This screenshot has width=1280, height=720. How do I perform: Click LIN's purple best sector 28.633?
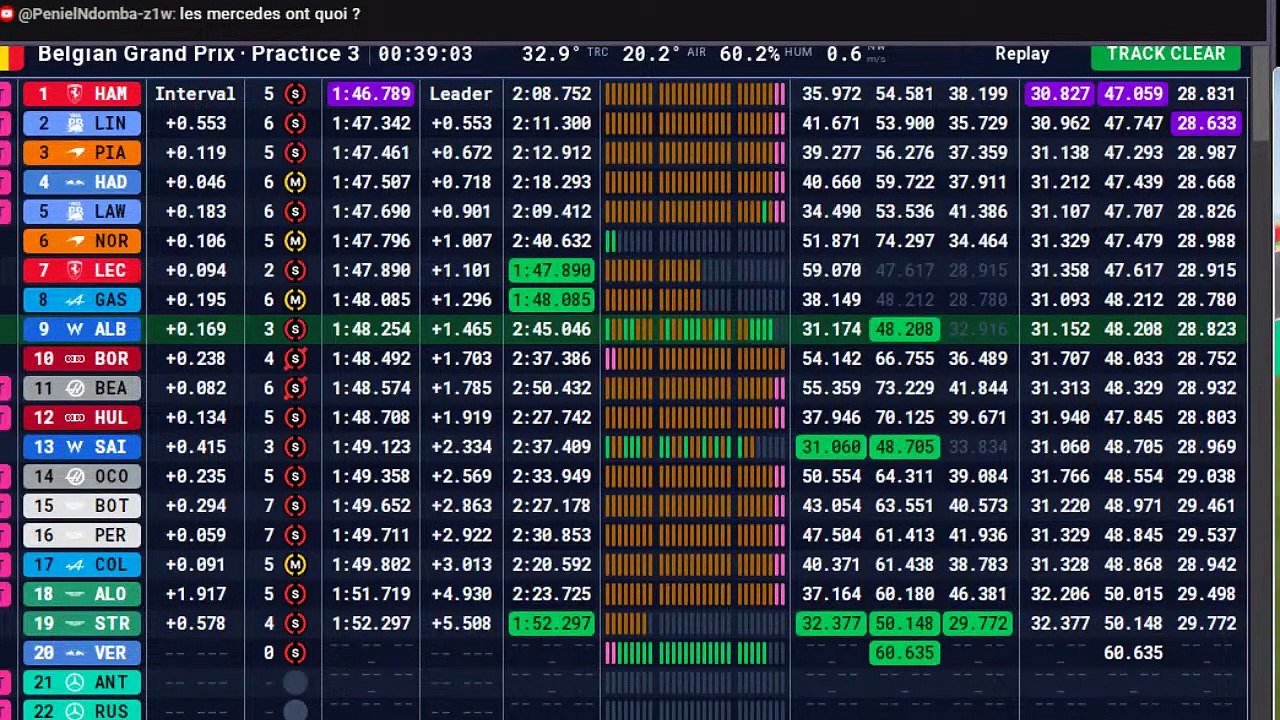click(1208, 123)
